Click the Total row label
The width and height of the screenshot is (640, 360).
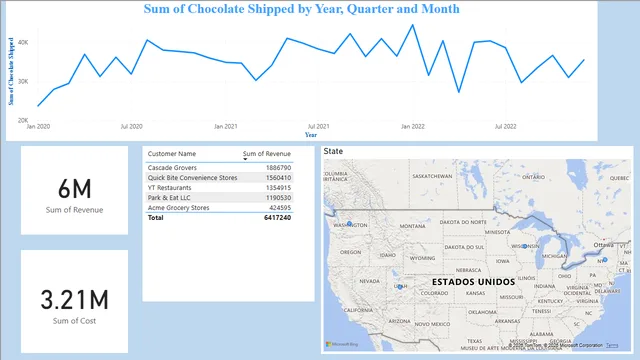[156, 218]
